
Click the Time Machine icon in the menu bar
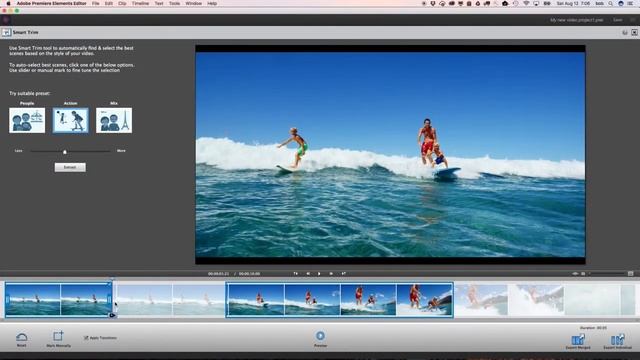pos(516,3)
